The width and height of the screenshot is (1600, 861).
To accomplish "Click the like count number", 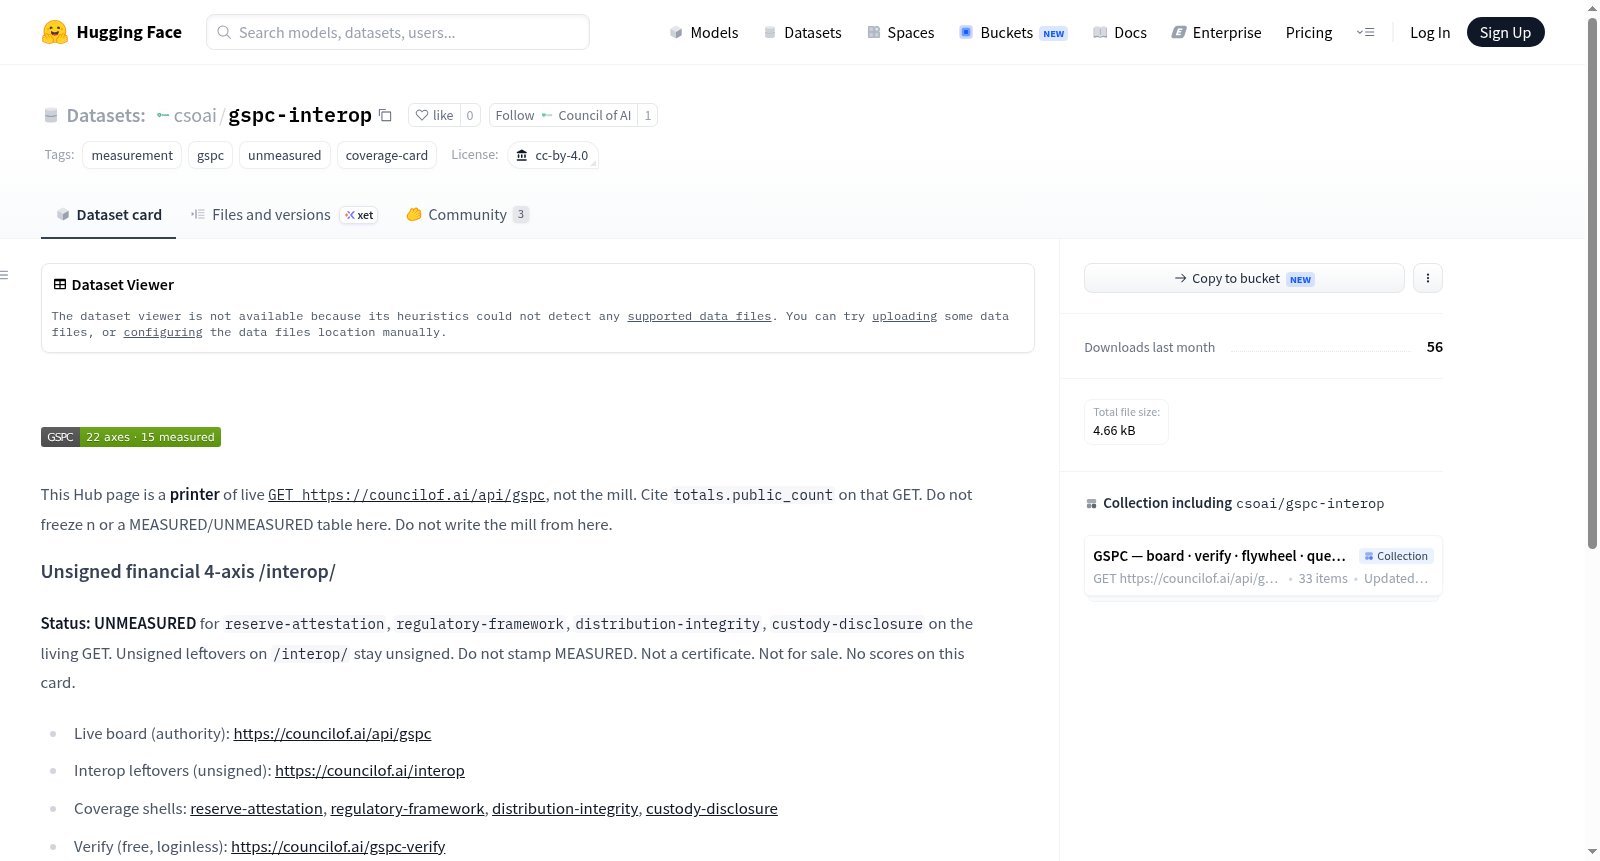I will [470, 115].
